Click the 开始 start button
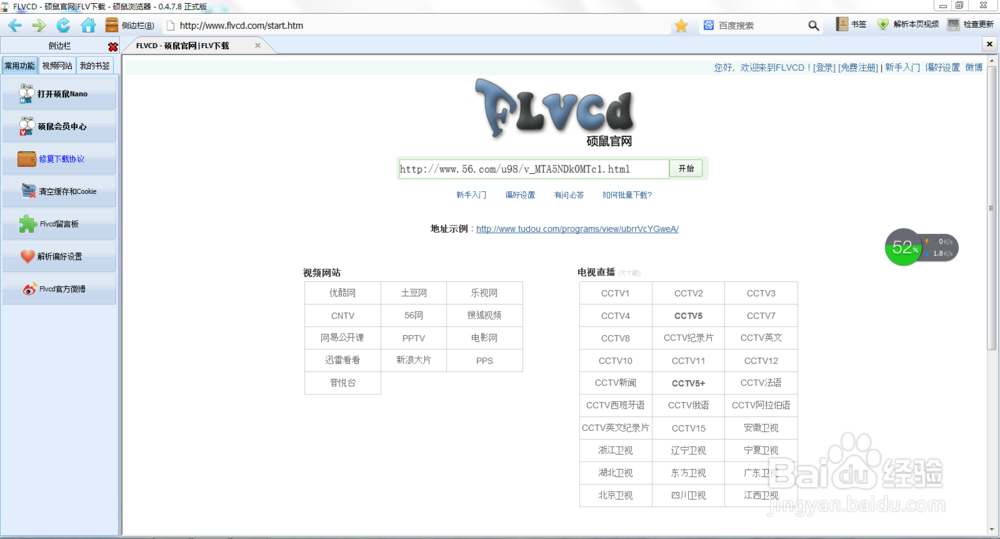This screenshot has height=539, width=1000. point(686,168)
